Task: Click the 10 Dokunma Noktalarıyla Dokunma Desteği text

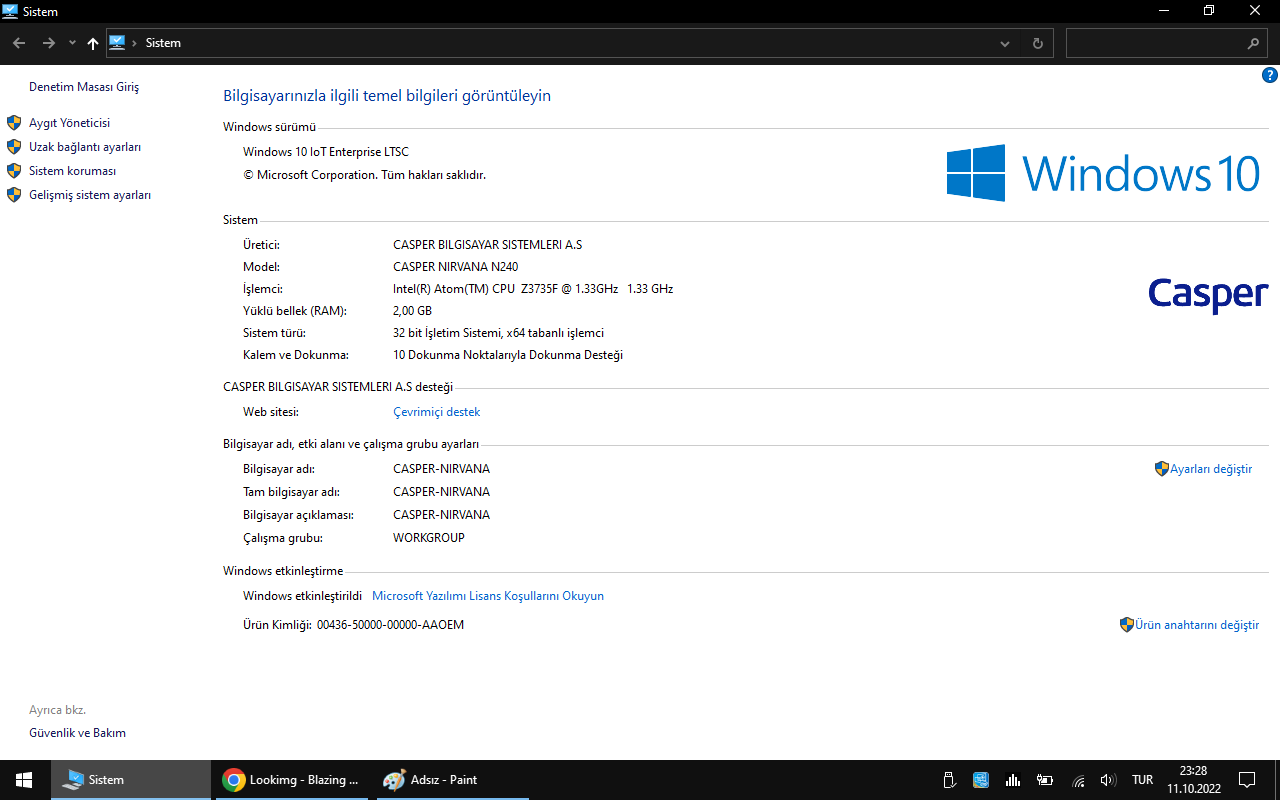Action: [x=508, y=355]
